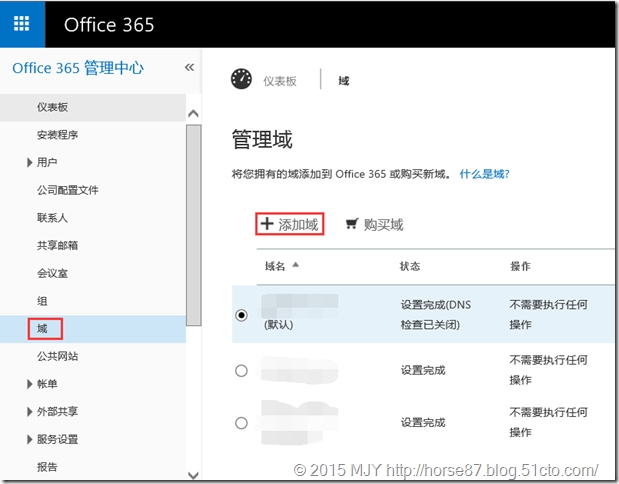Click the sidebar scrollbar thumb

[193, 225]
